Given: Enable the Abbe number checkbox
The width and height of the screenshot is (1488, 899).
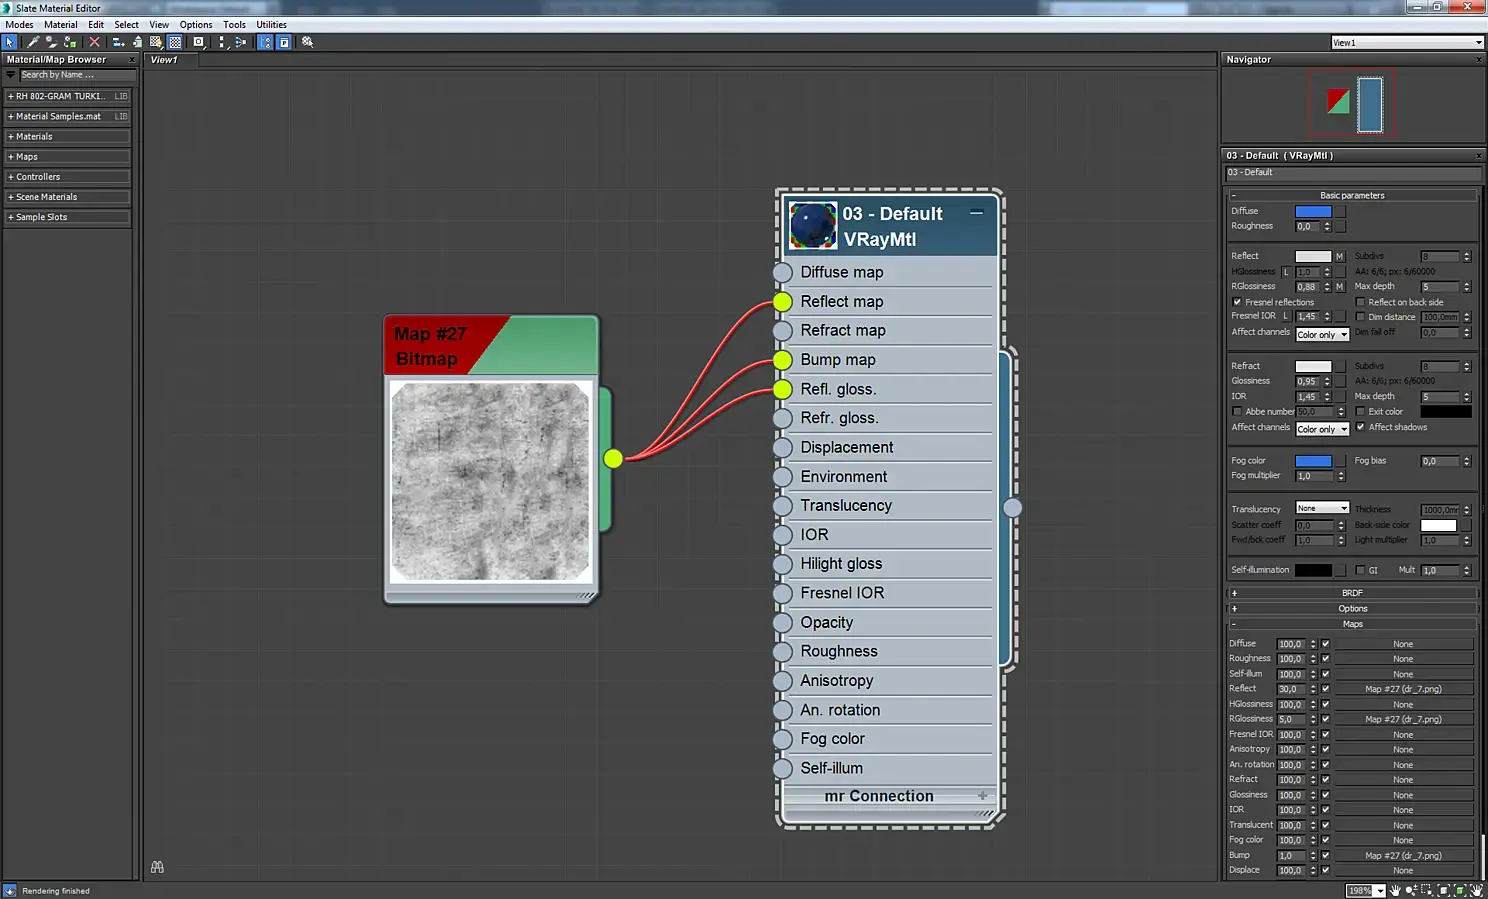Looking at the screenshot, I should tap(1237, 412).
